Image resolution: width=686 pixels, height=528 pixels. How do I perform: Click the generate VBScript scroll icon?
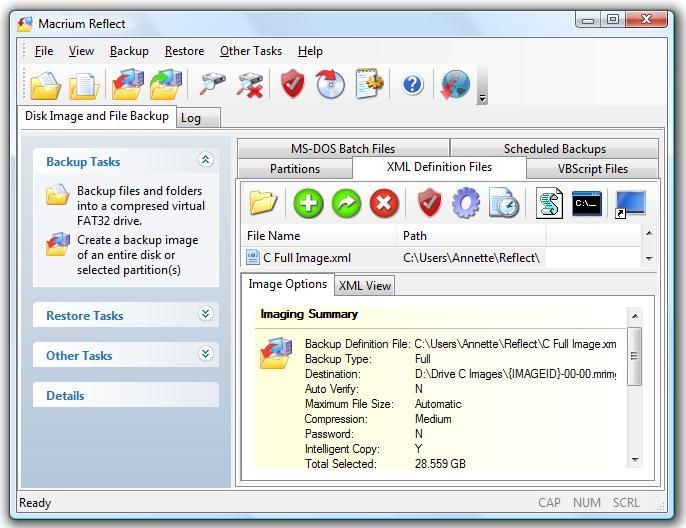[x=549, y=203]
